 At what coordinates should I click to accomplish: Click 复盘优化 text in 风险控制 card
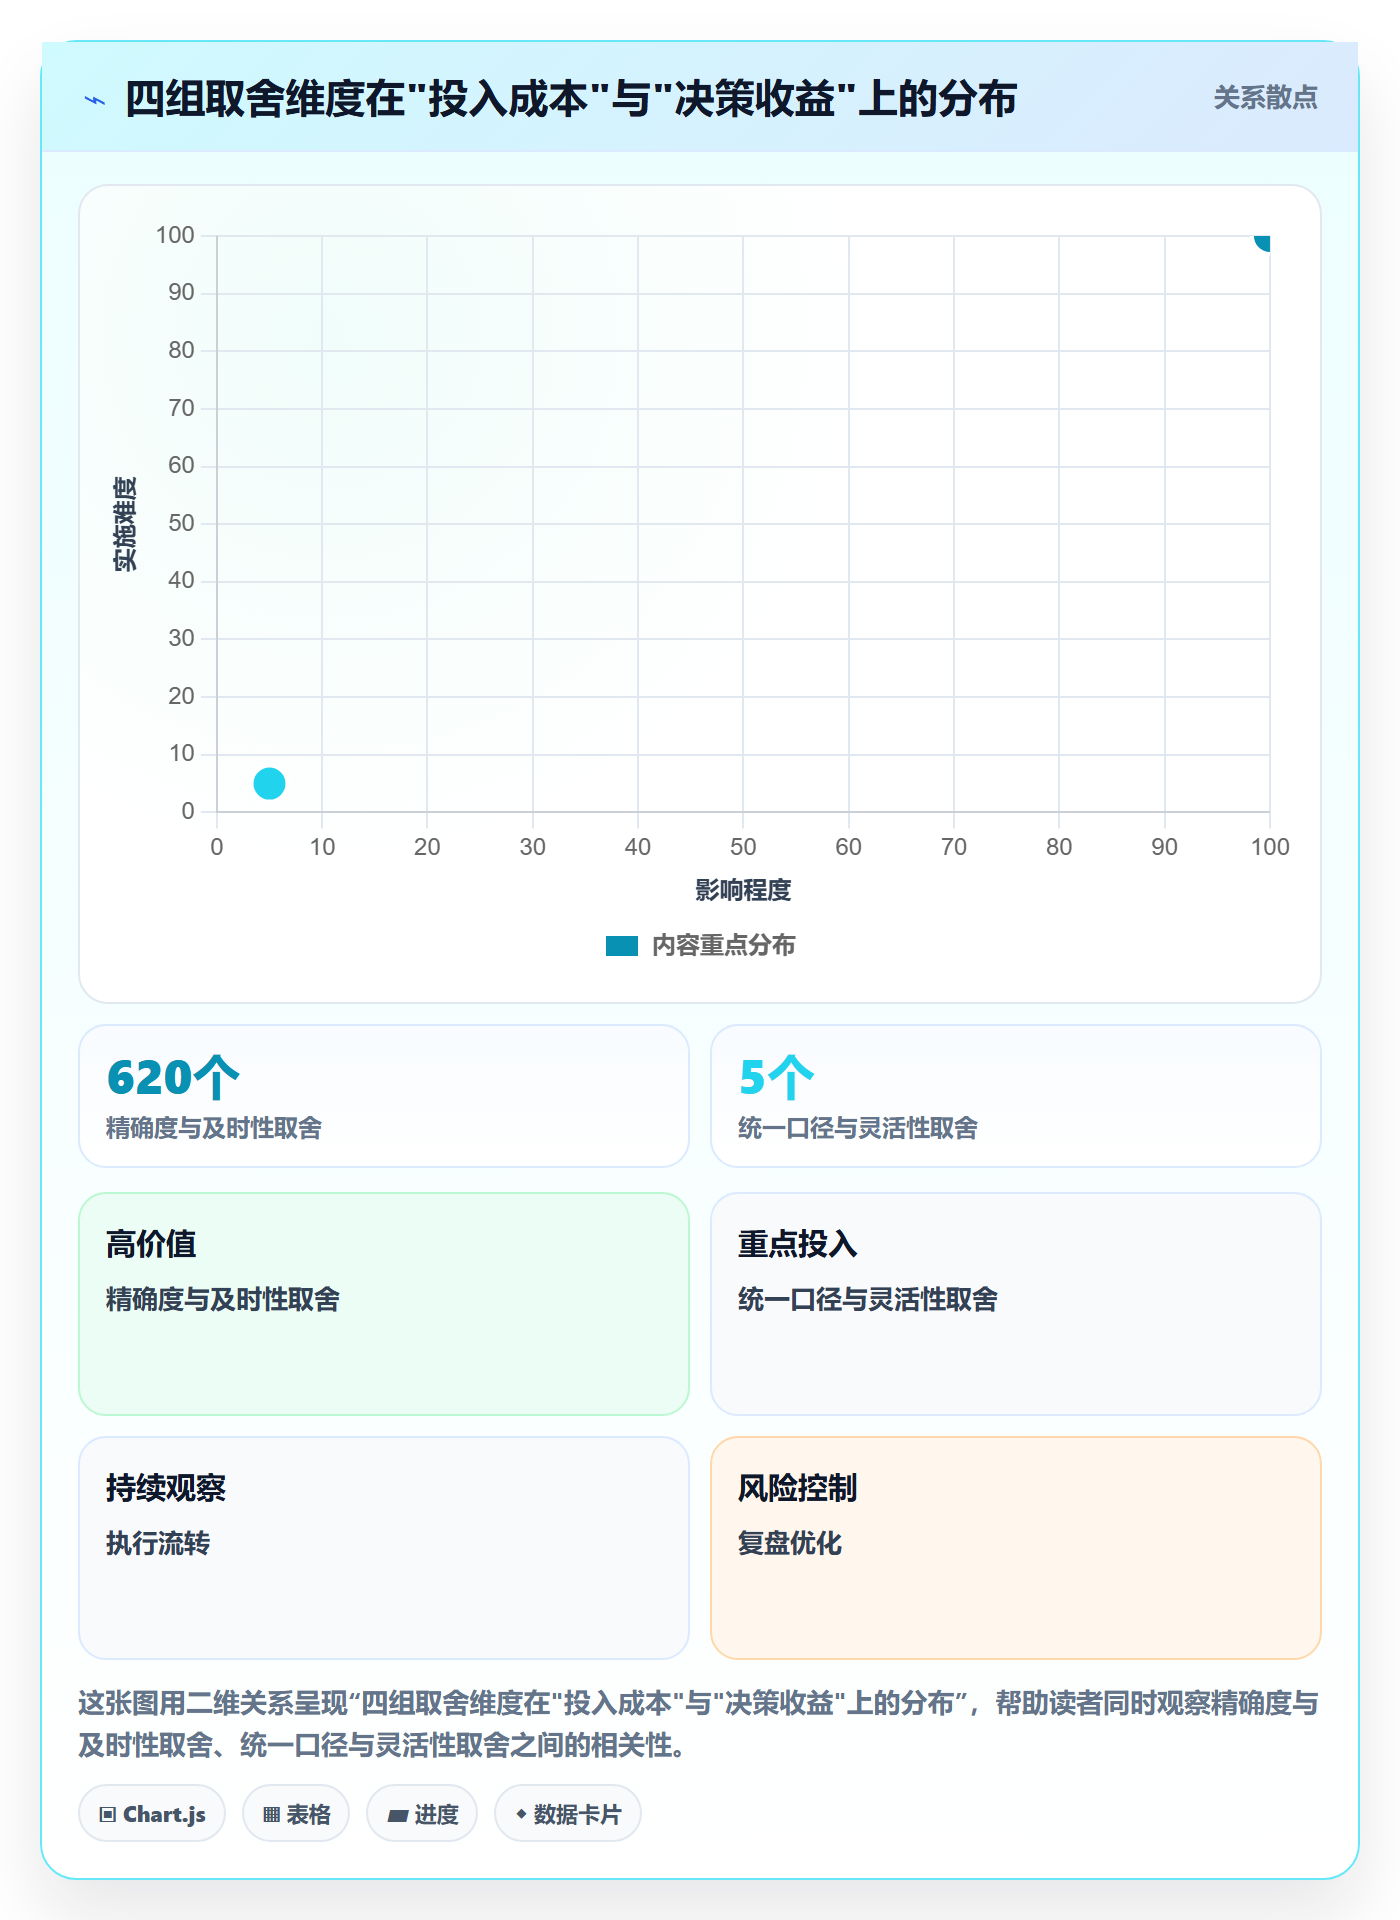point(790,1543)
